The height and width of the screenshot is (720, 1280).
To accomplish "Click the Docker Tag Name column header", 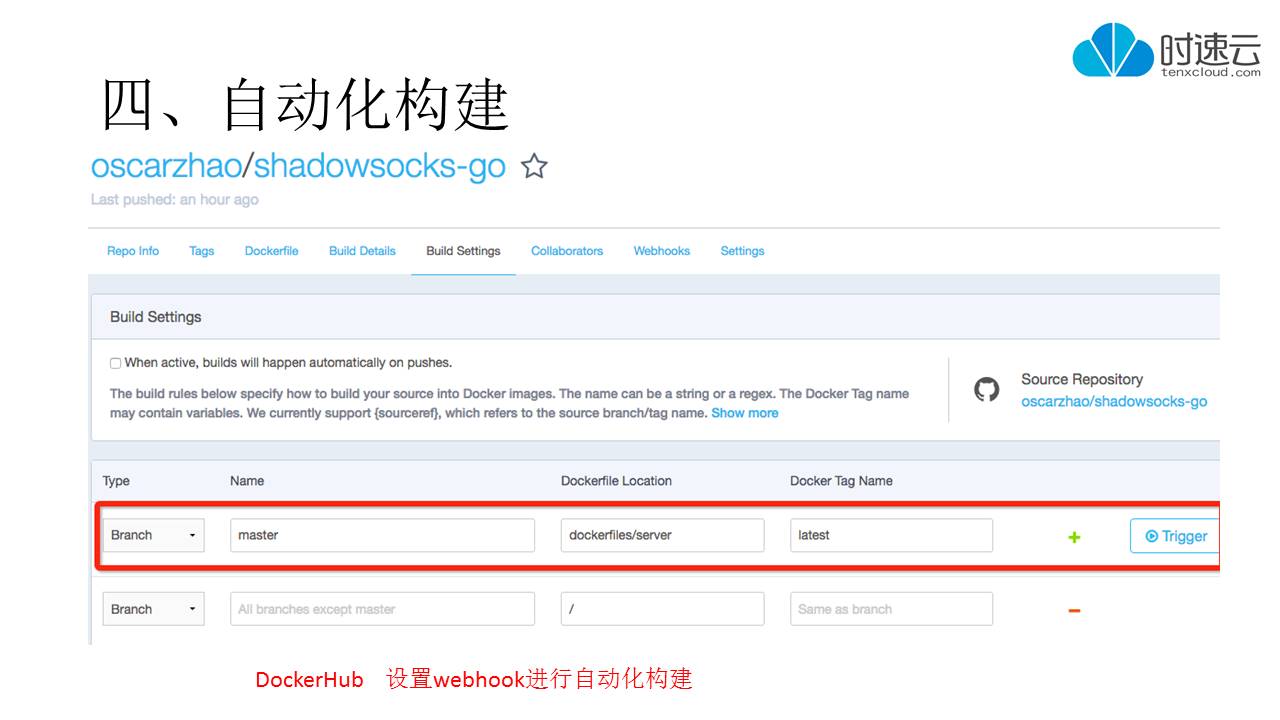I will coord(841,481).
